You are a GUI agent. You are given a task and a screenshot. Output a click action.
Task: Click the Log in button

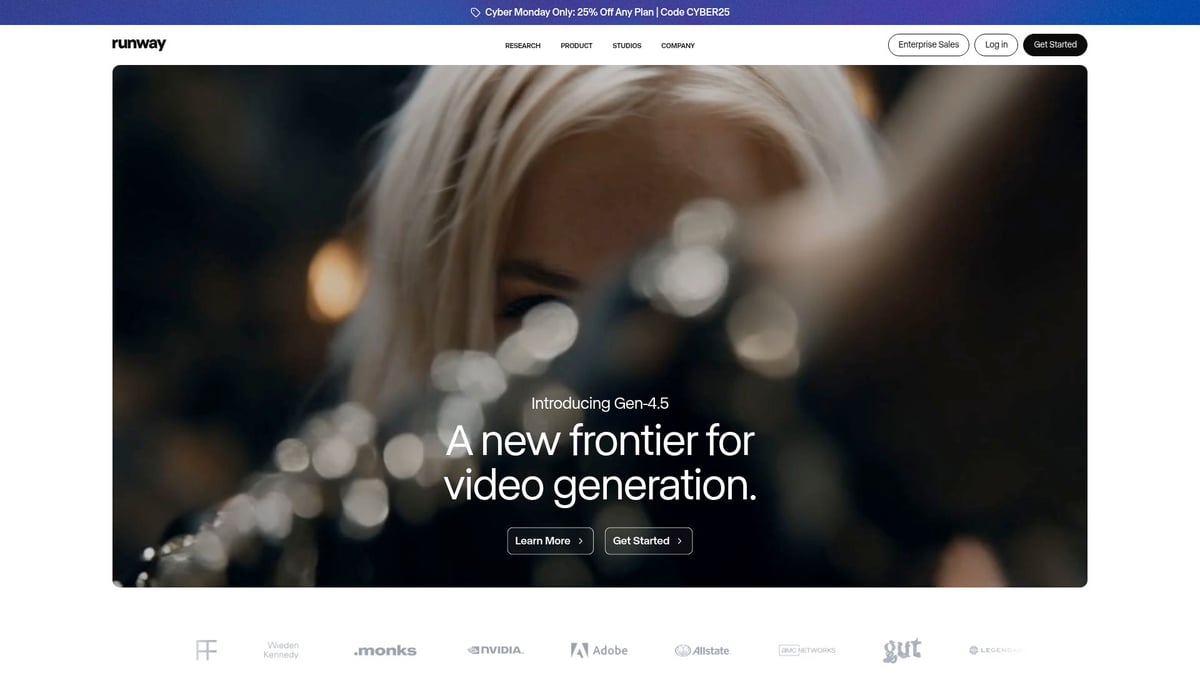995,44
